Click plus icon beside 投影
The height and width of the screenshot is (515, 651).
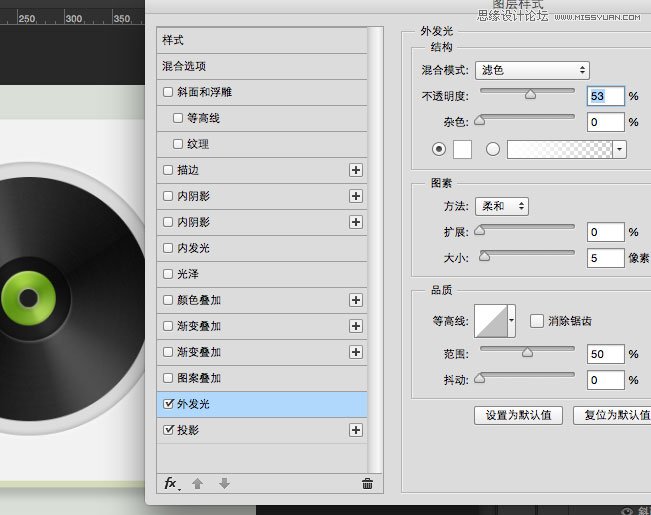pos(356,430)
